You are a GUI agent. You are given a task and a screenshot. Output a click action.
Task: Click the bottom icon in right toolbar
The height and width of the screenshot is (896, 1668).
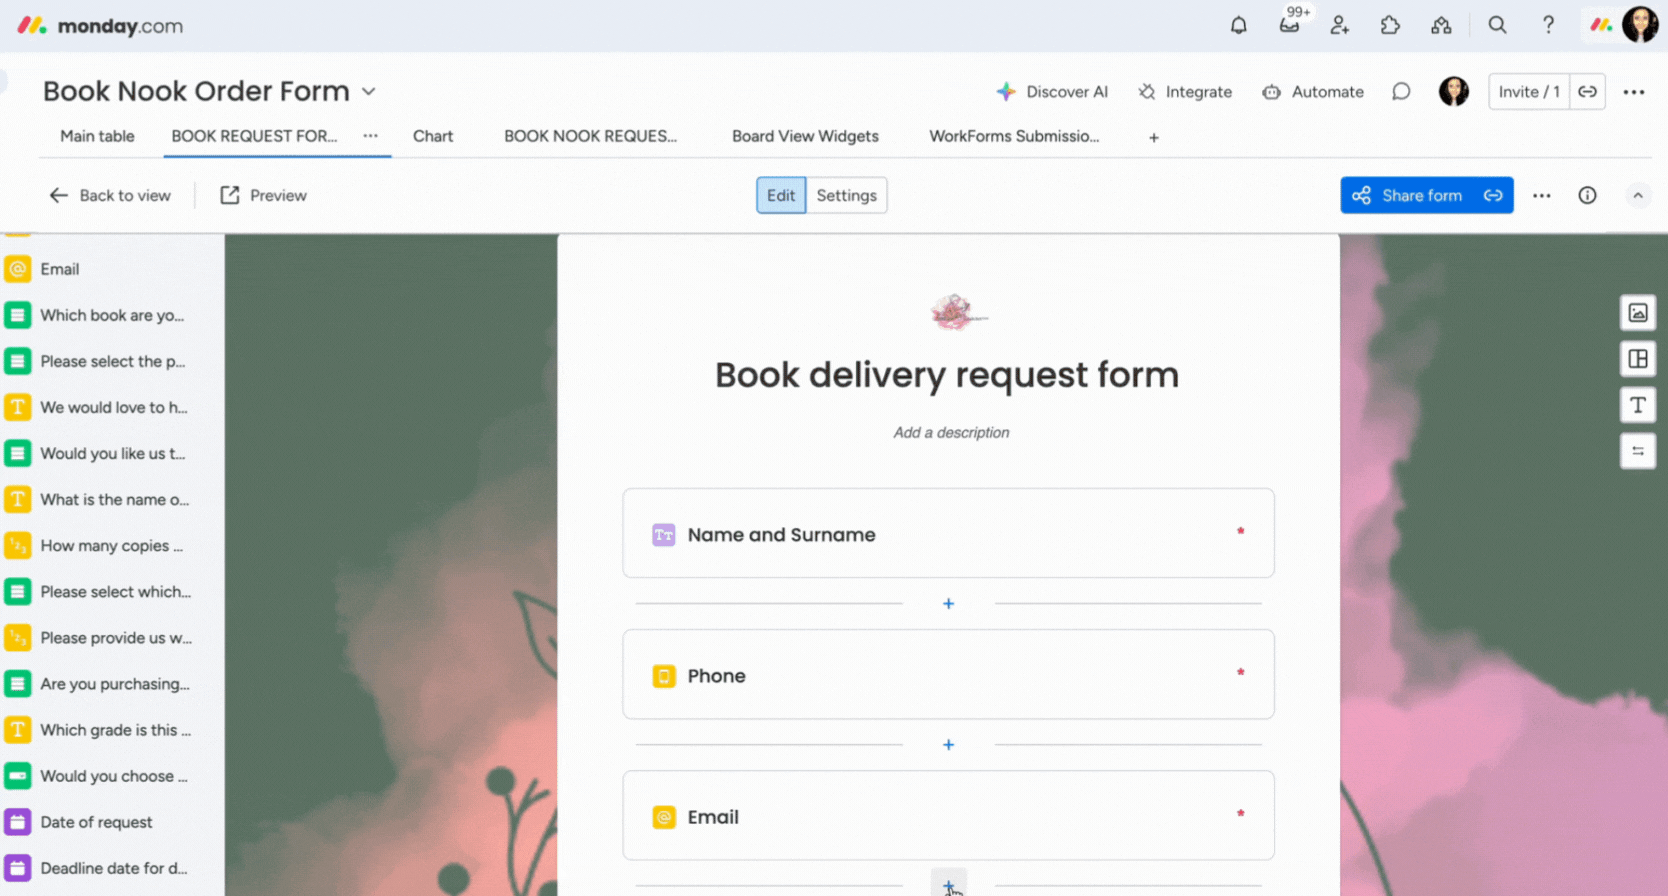click(1638, 451)
